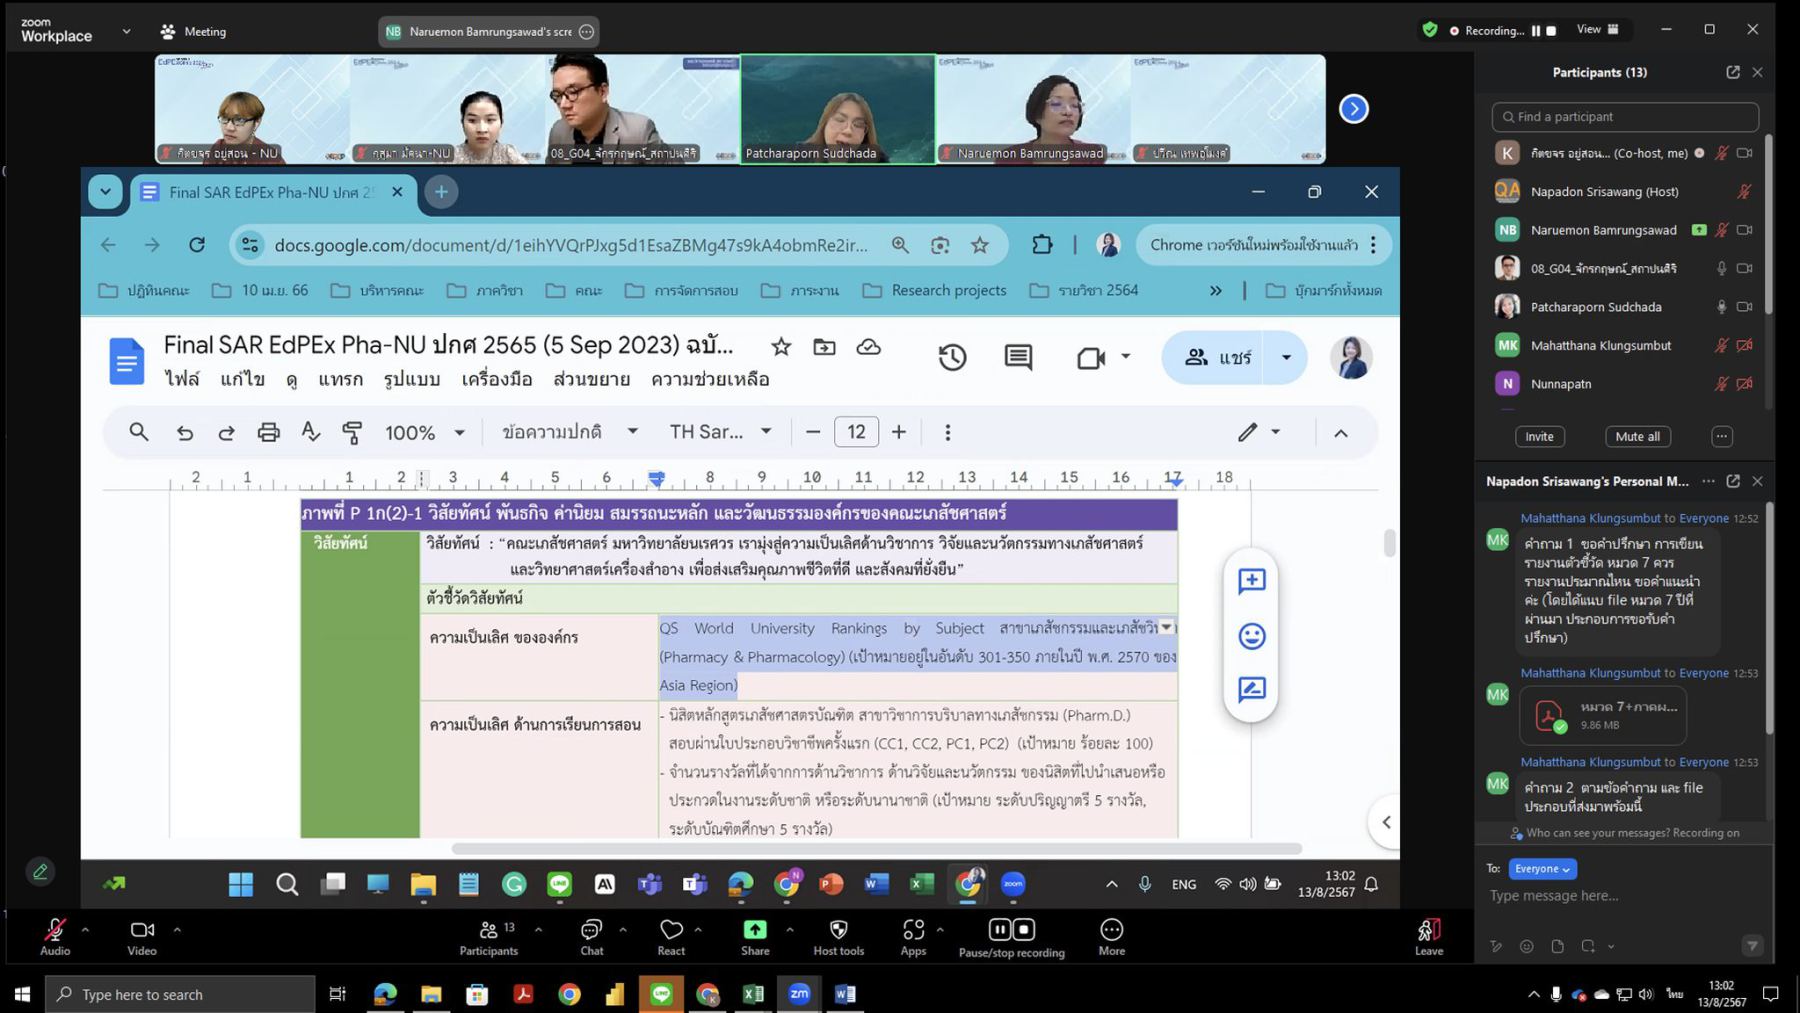Click green Share screen button

pos(755,937)
